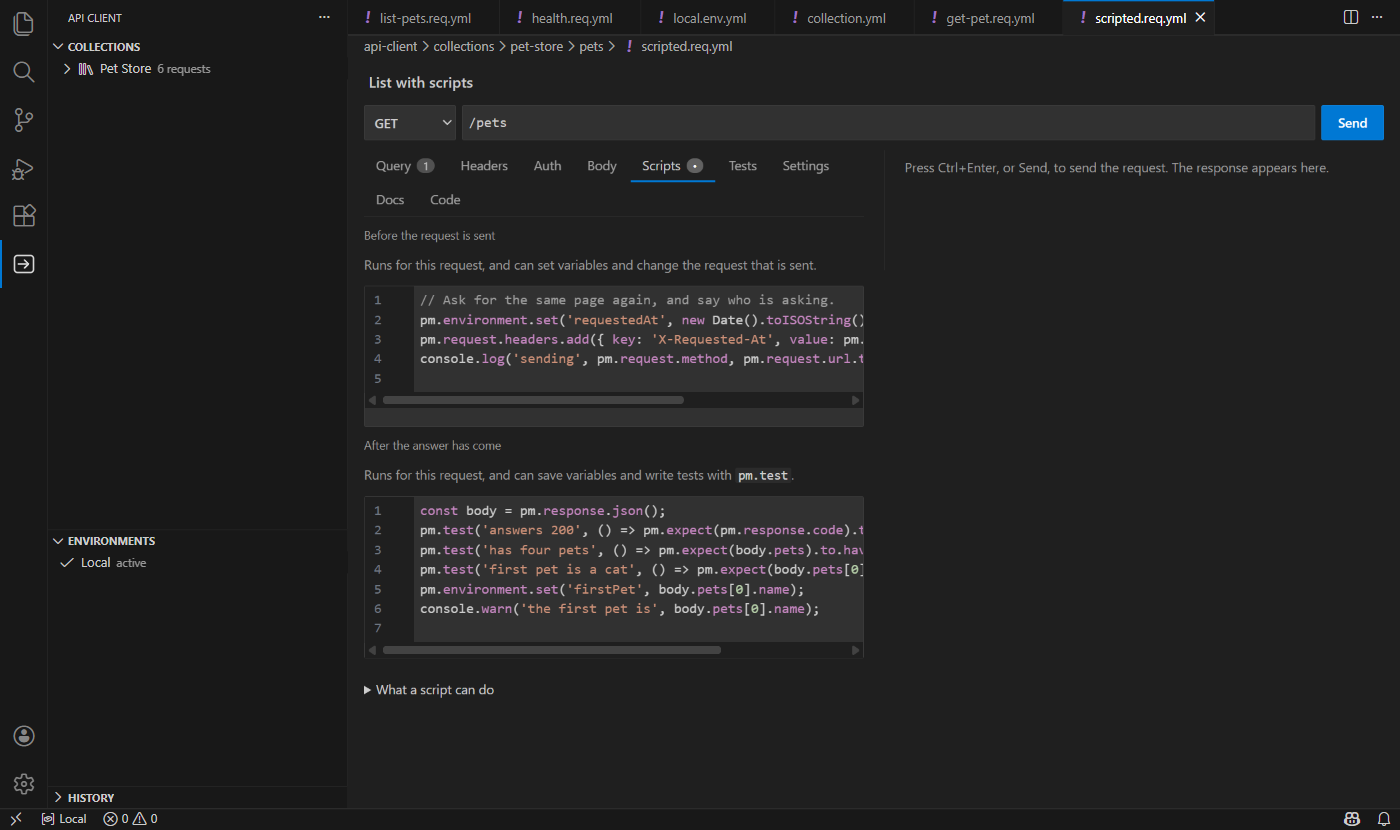Open the Code request tab
Screen dimensions: 1400x830
pos(445,200)
